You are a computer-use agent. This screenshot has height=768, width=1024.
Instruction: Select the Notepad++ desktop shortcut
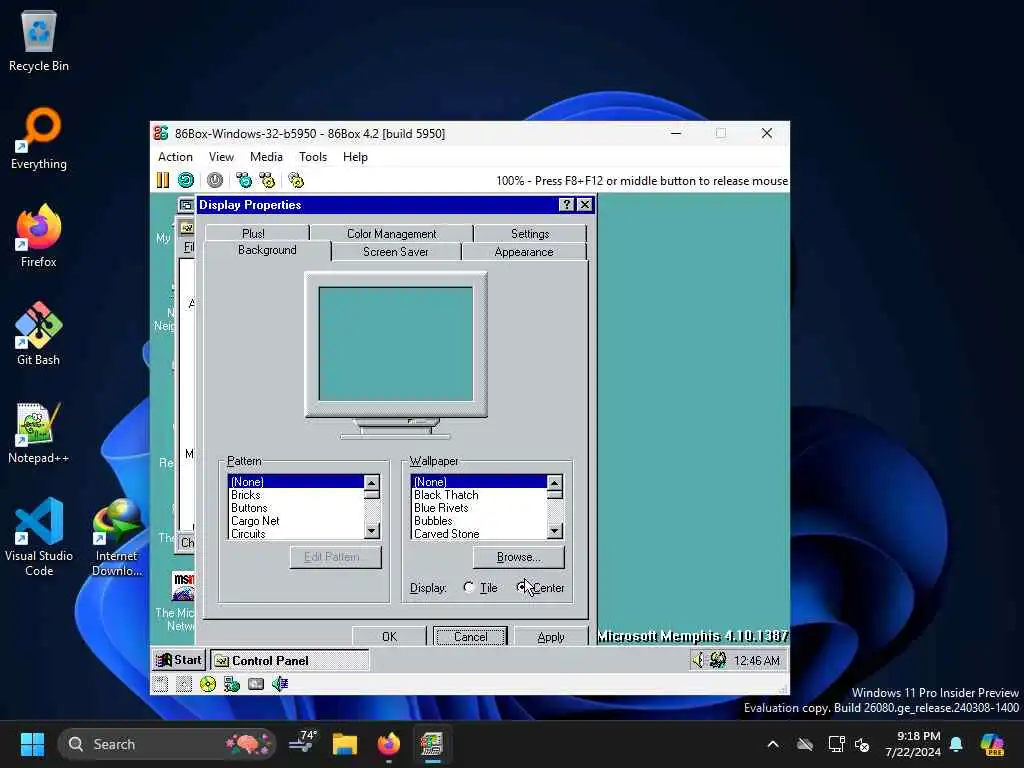click(x=39, y=432)
